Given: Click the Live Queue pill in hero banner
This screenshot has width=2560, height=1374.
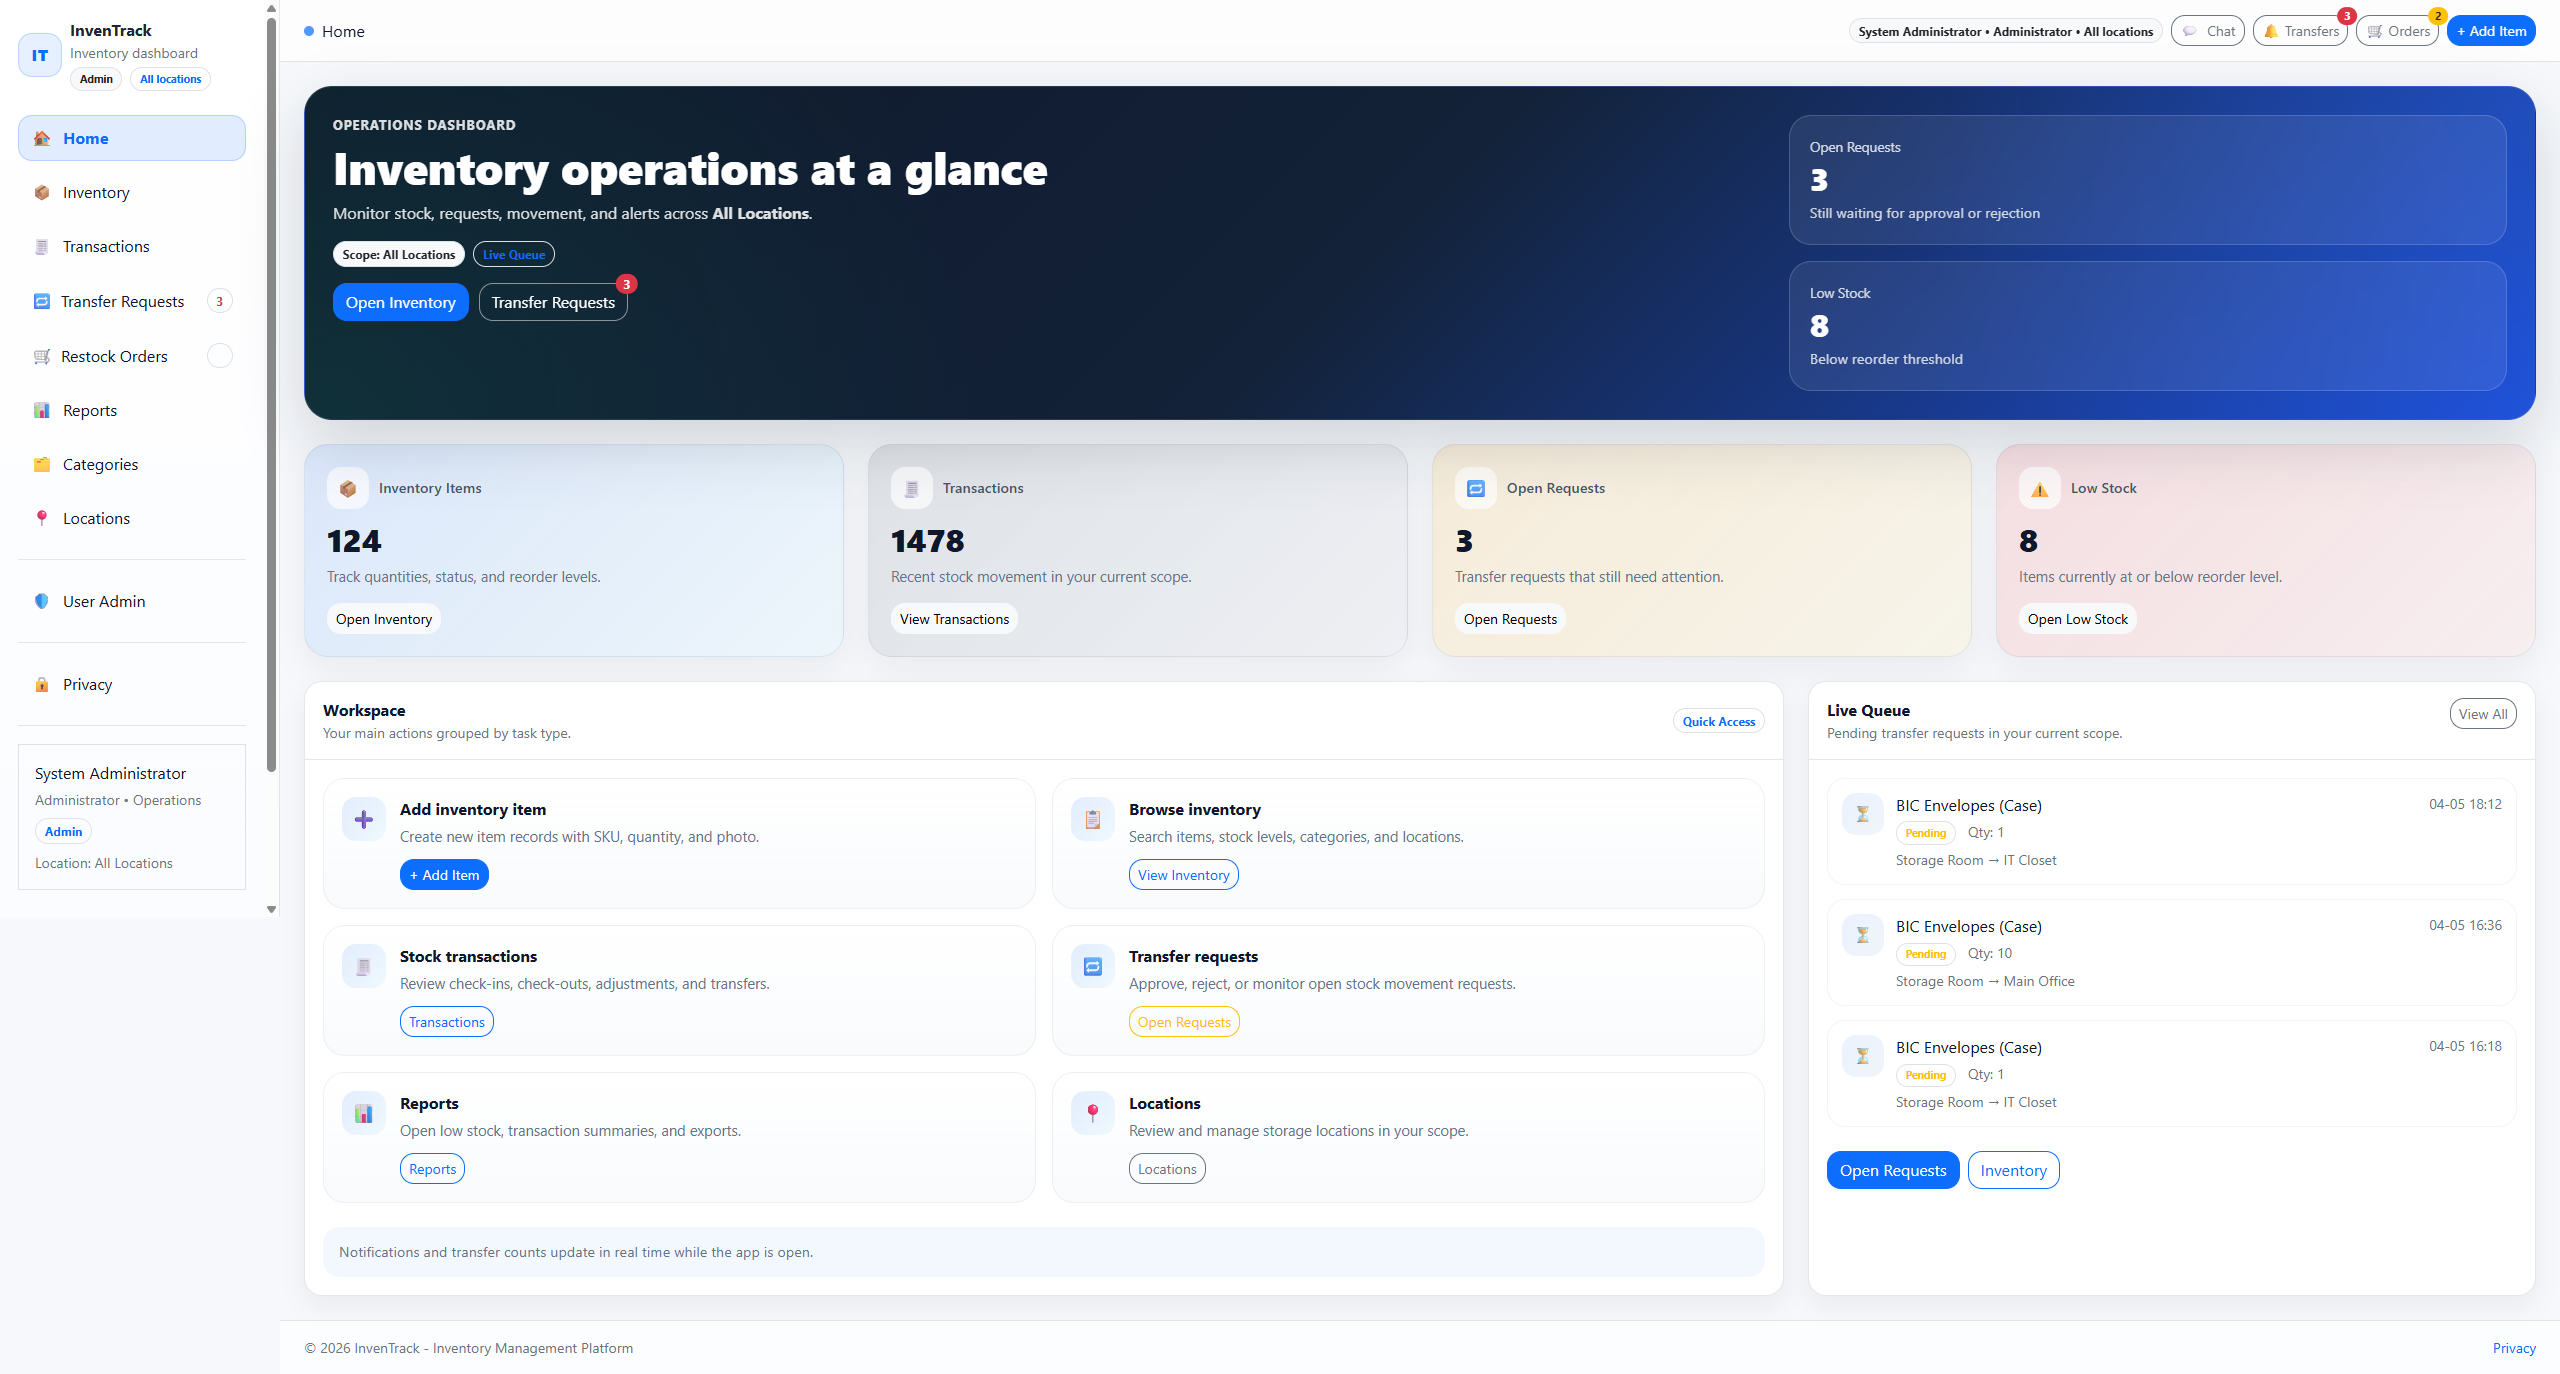Looking at the screenshot, I should [514, 255].
